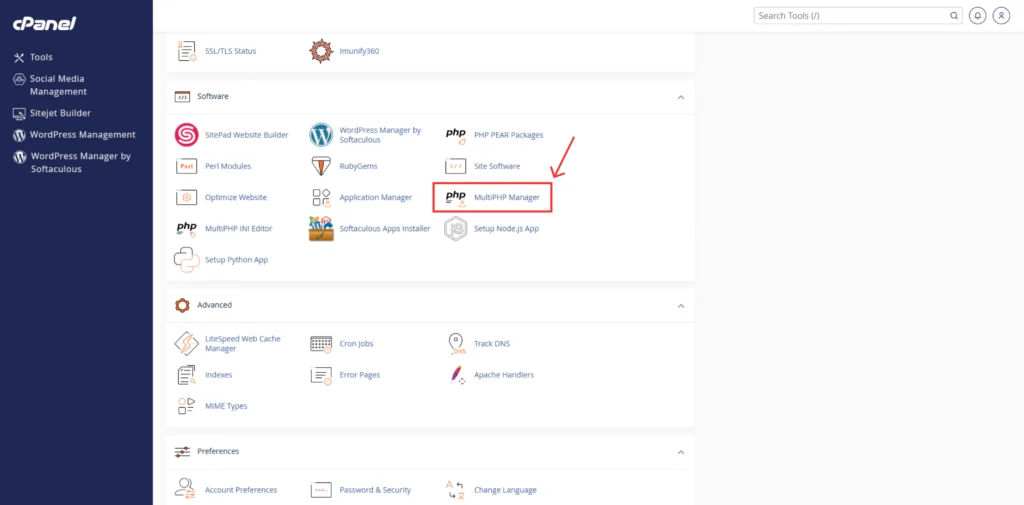Open the Error Pages icon
1024x505 pixels.
(321, 375)
